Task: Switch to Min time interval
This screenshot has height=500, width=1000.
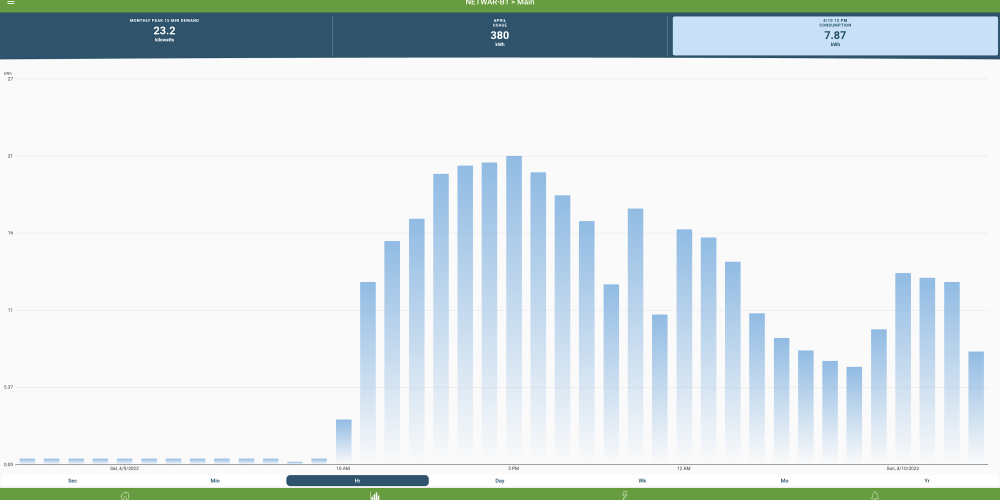Action: click(215, 481)
